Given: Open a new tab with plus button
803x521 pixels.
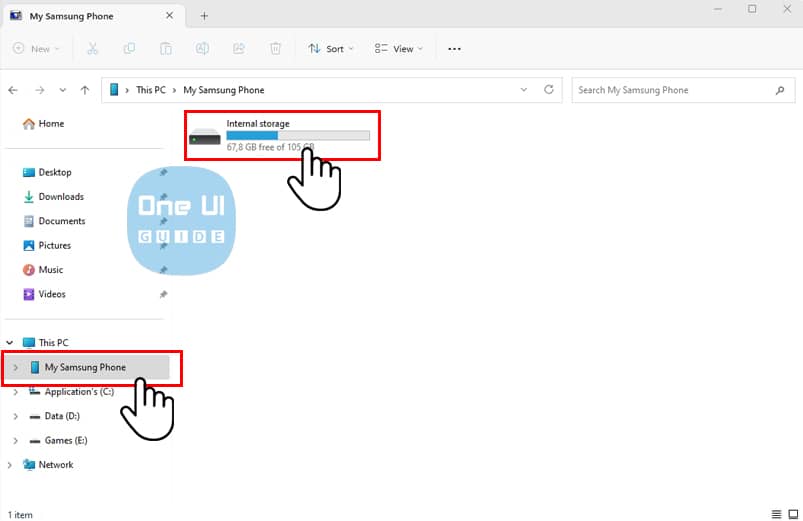Looking at the screenshot, I should click(204, 16).
